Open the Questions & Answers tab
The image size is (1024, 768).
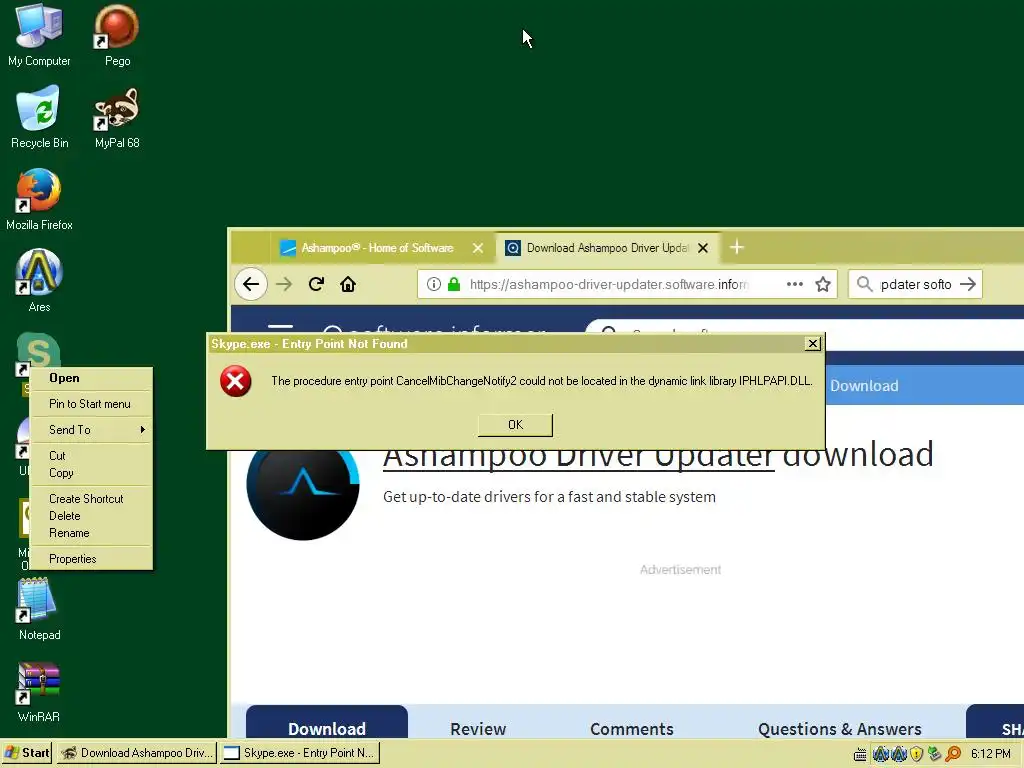tap(839, 729)
